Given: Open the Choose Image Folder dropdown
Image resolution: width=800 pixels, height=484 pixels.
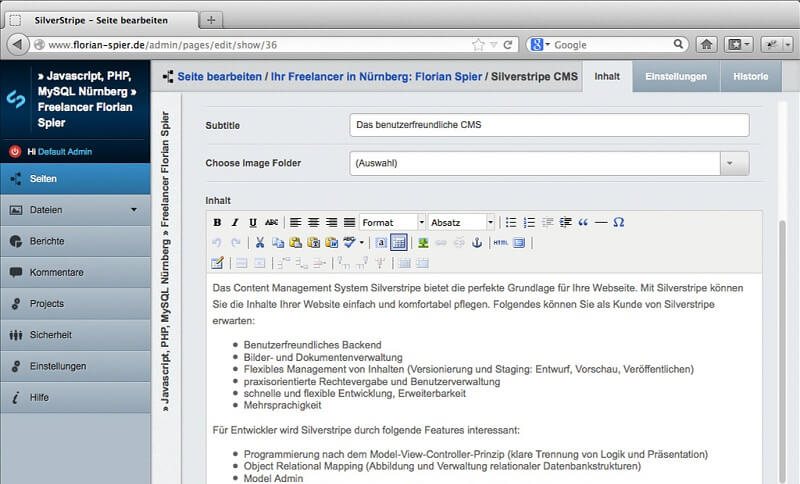Looking at the screenshot, I should [x=549, y=163].
